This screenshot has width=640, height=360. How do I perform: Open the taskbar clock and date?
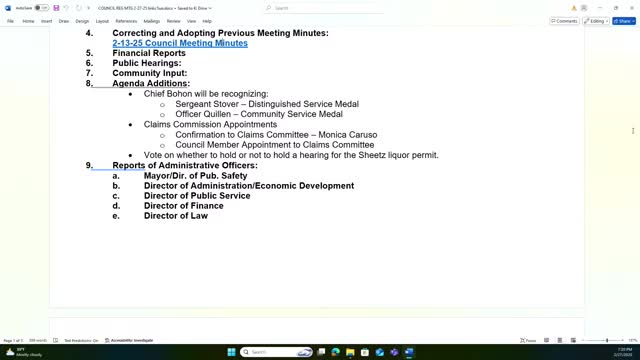point(624,352)
